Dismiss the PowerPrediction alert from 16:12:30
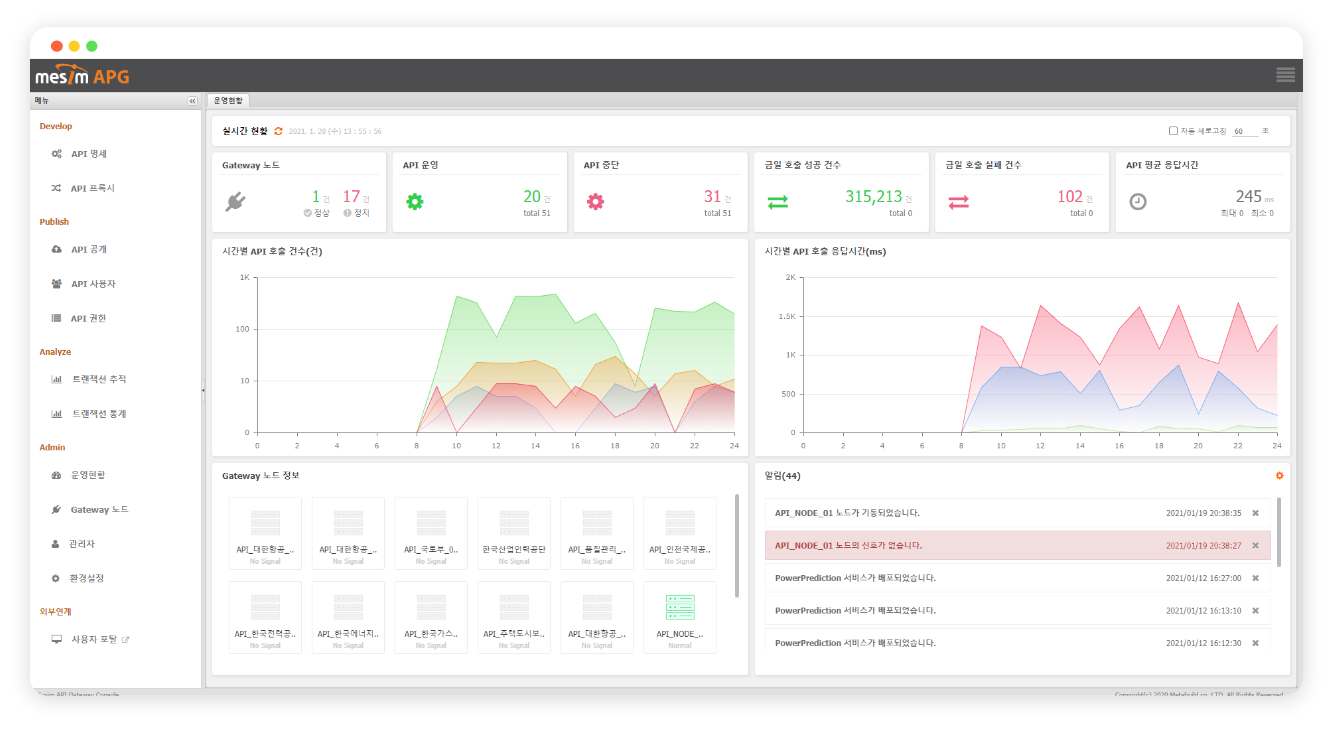The height and width of the screenshot is (729, 1333). [1255, 643]
